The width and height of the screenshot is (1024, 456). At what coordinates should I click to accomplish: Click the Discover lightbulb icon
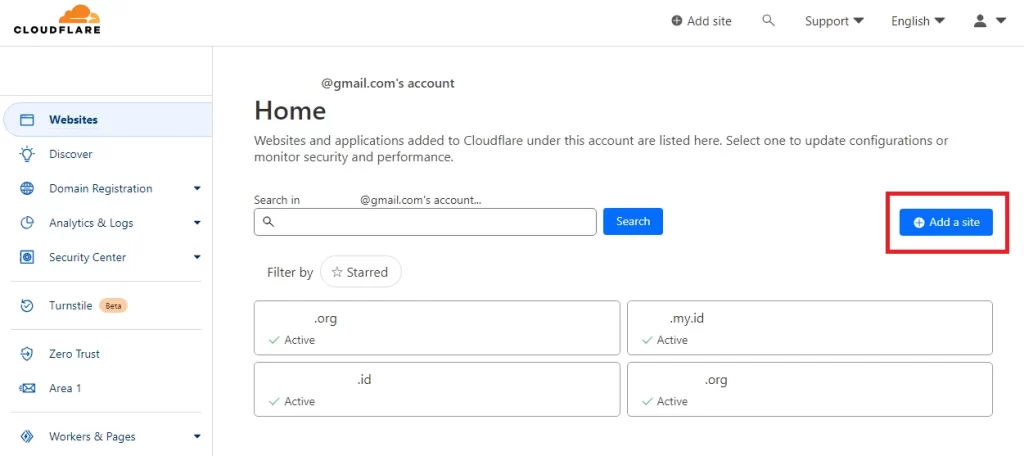pos(27,154)
